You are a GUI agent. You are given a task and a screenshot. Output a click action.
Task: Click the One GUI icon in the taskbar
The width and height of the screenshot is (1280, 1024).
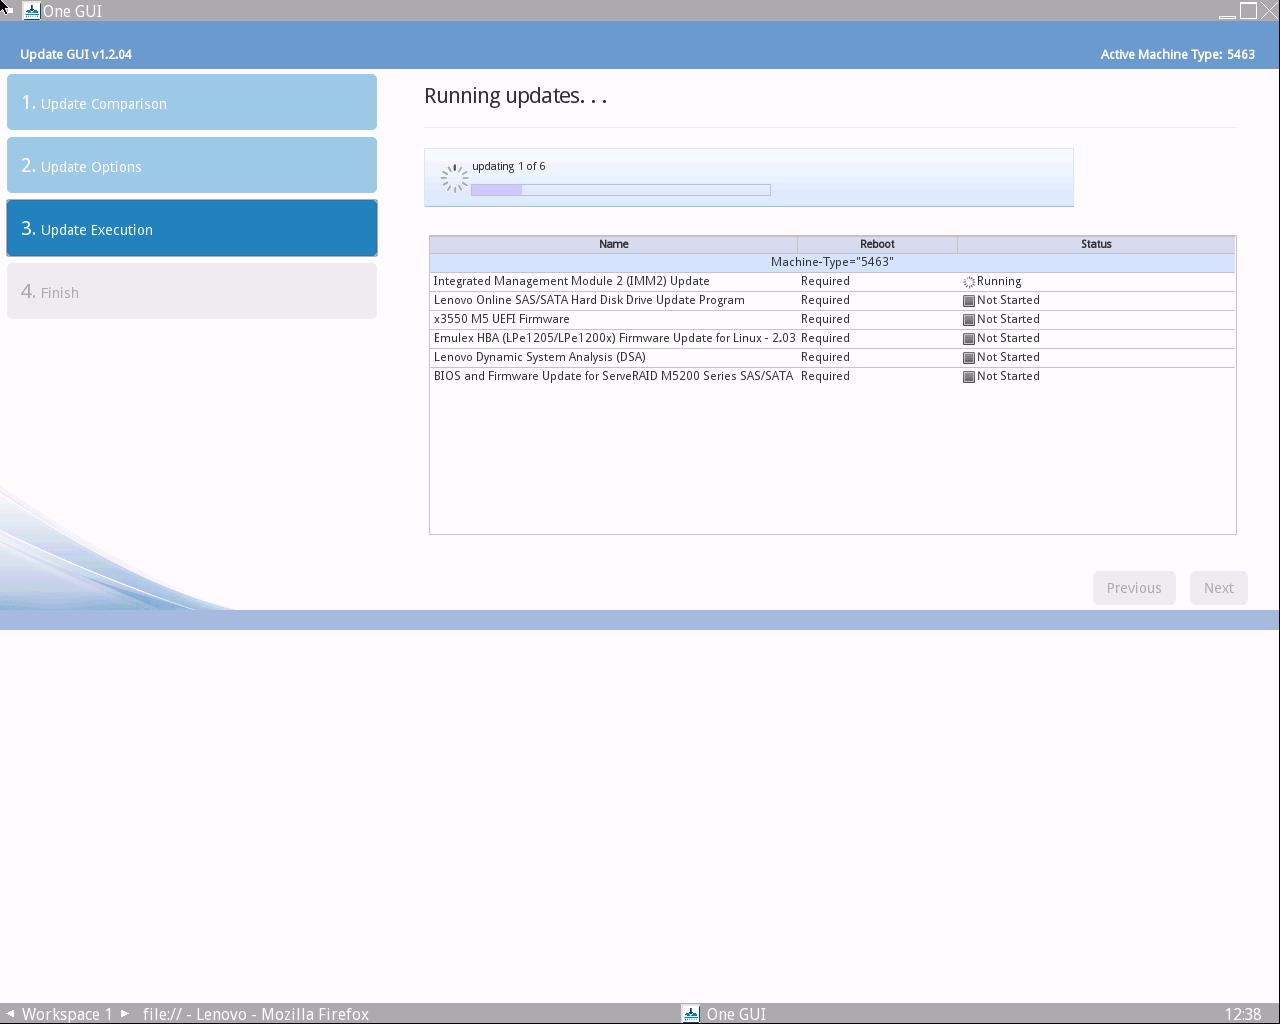[x=690, y=1014]
